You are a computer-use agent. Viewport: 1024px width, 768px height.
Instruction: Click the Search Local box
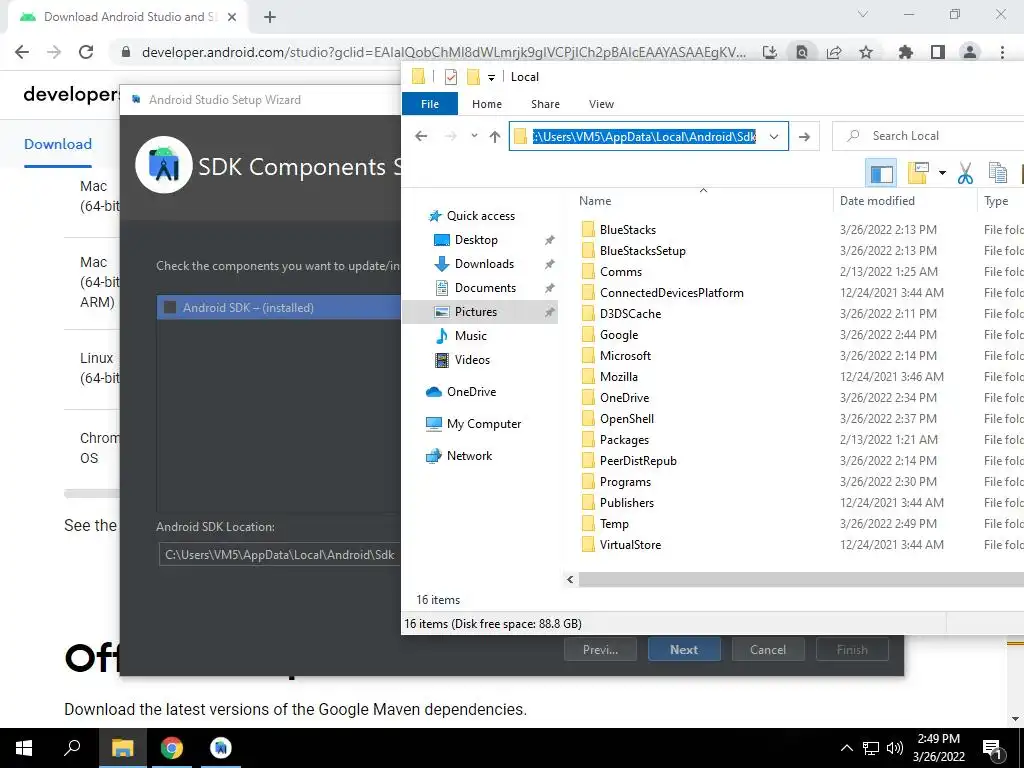tap(928, 136)
